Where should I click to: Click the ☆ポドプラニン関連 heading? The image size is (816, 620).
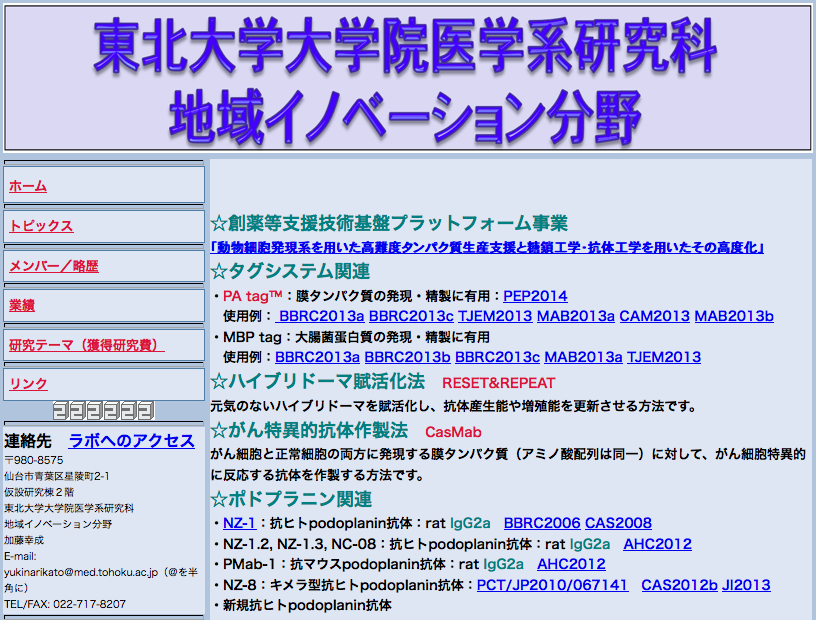point(291,499)
